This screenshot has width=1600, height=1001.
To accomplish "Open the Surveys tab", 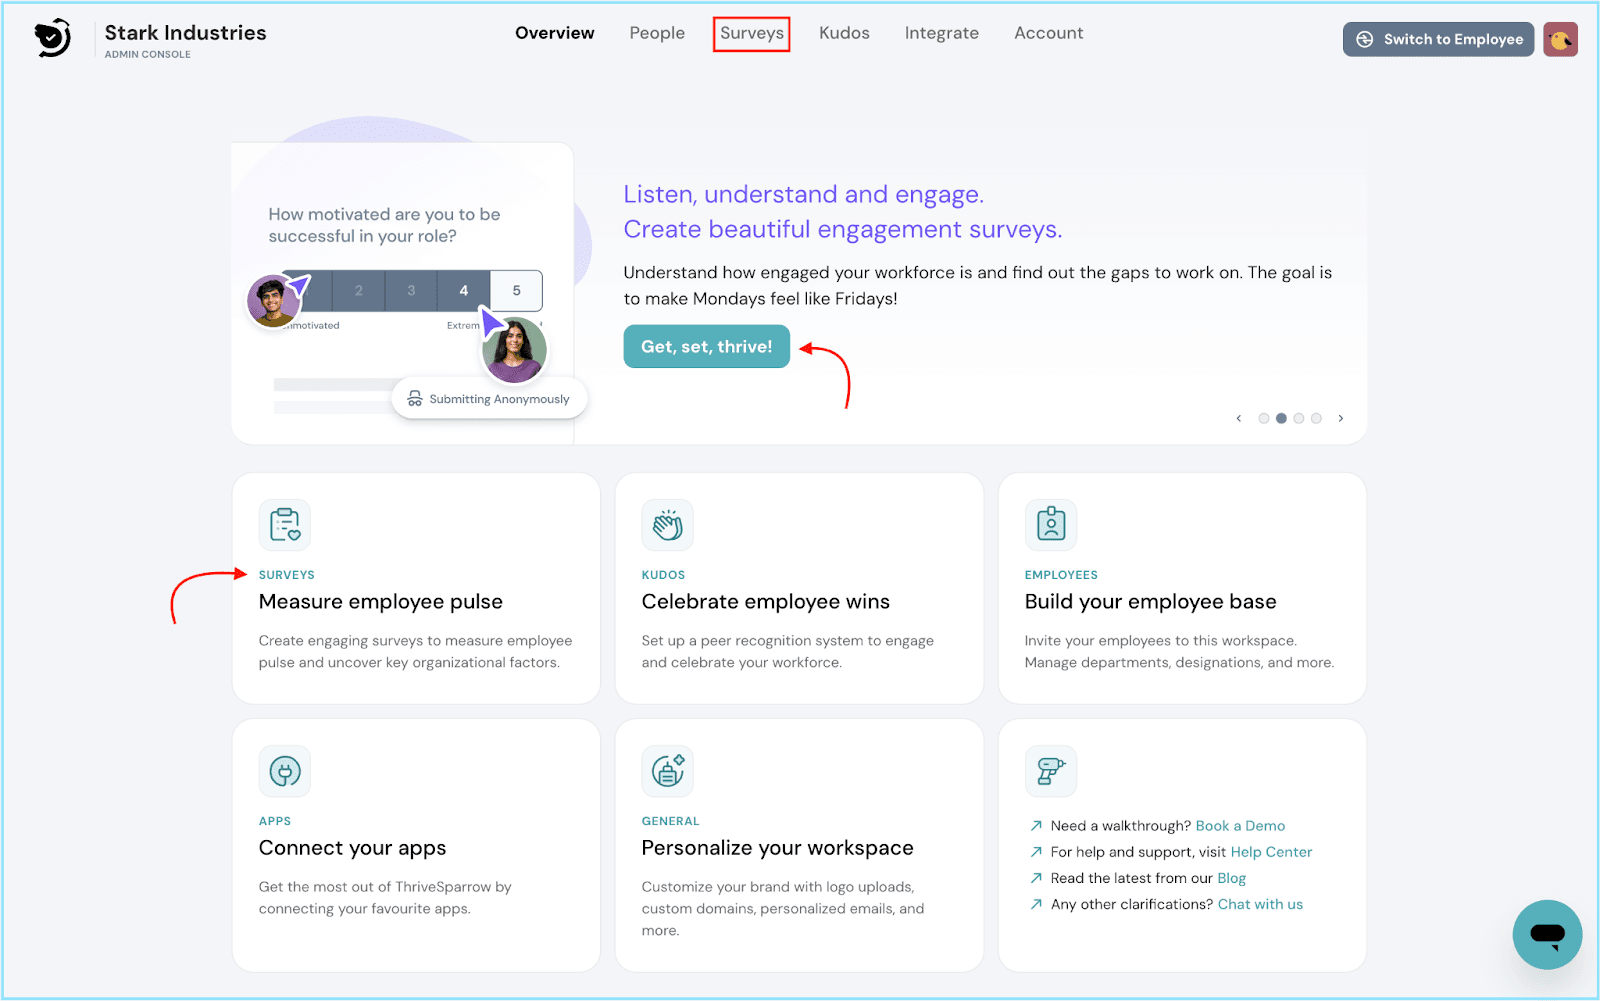I will pyautogui.click(x=752, y=33).
